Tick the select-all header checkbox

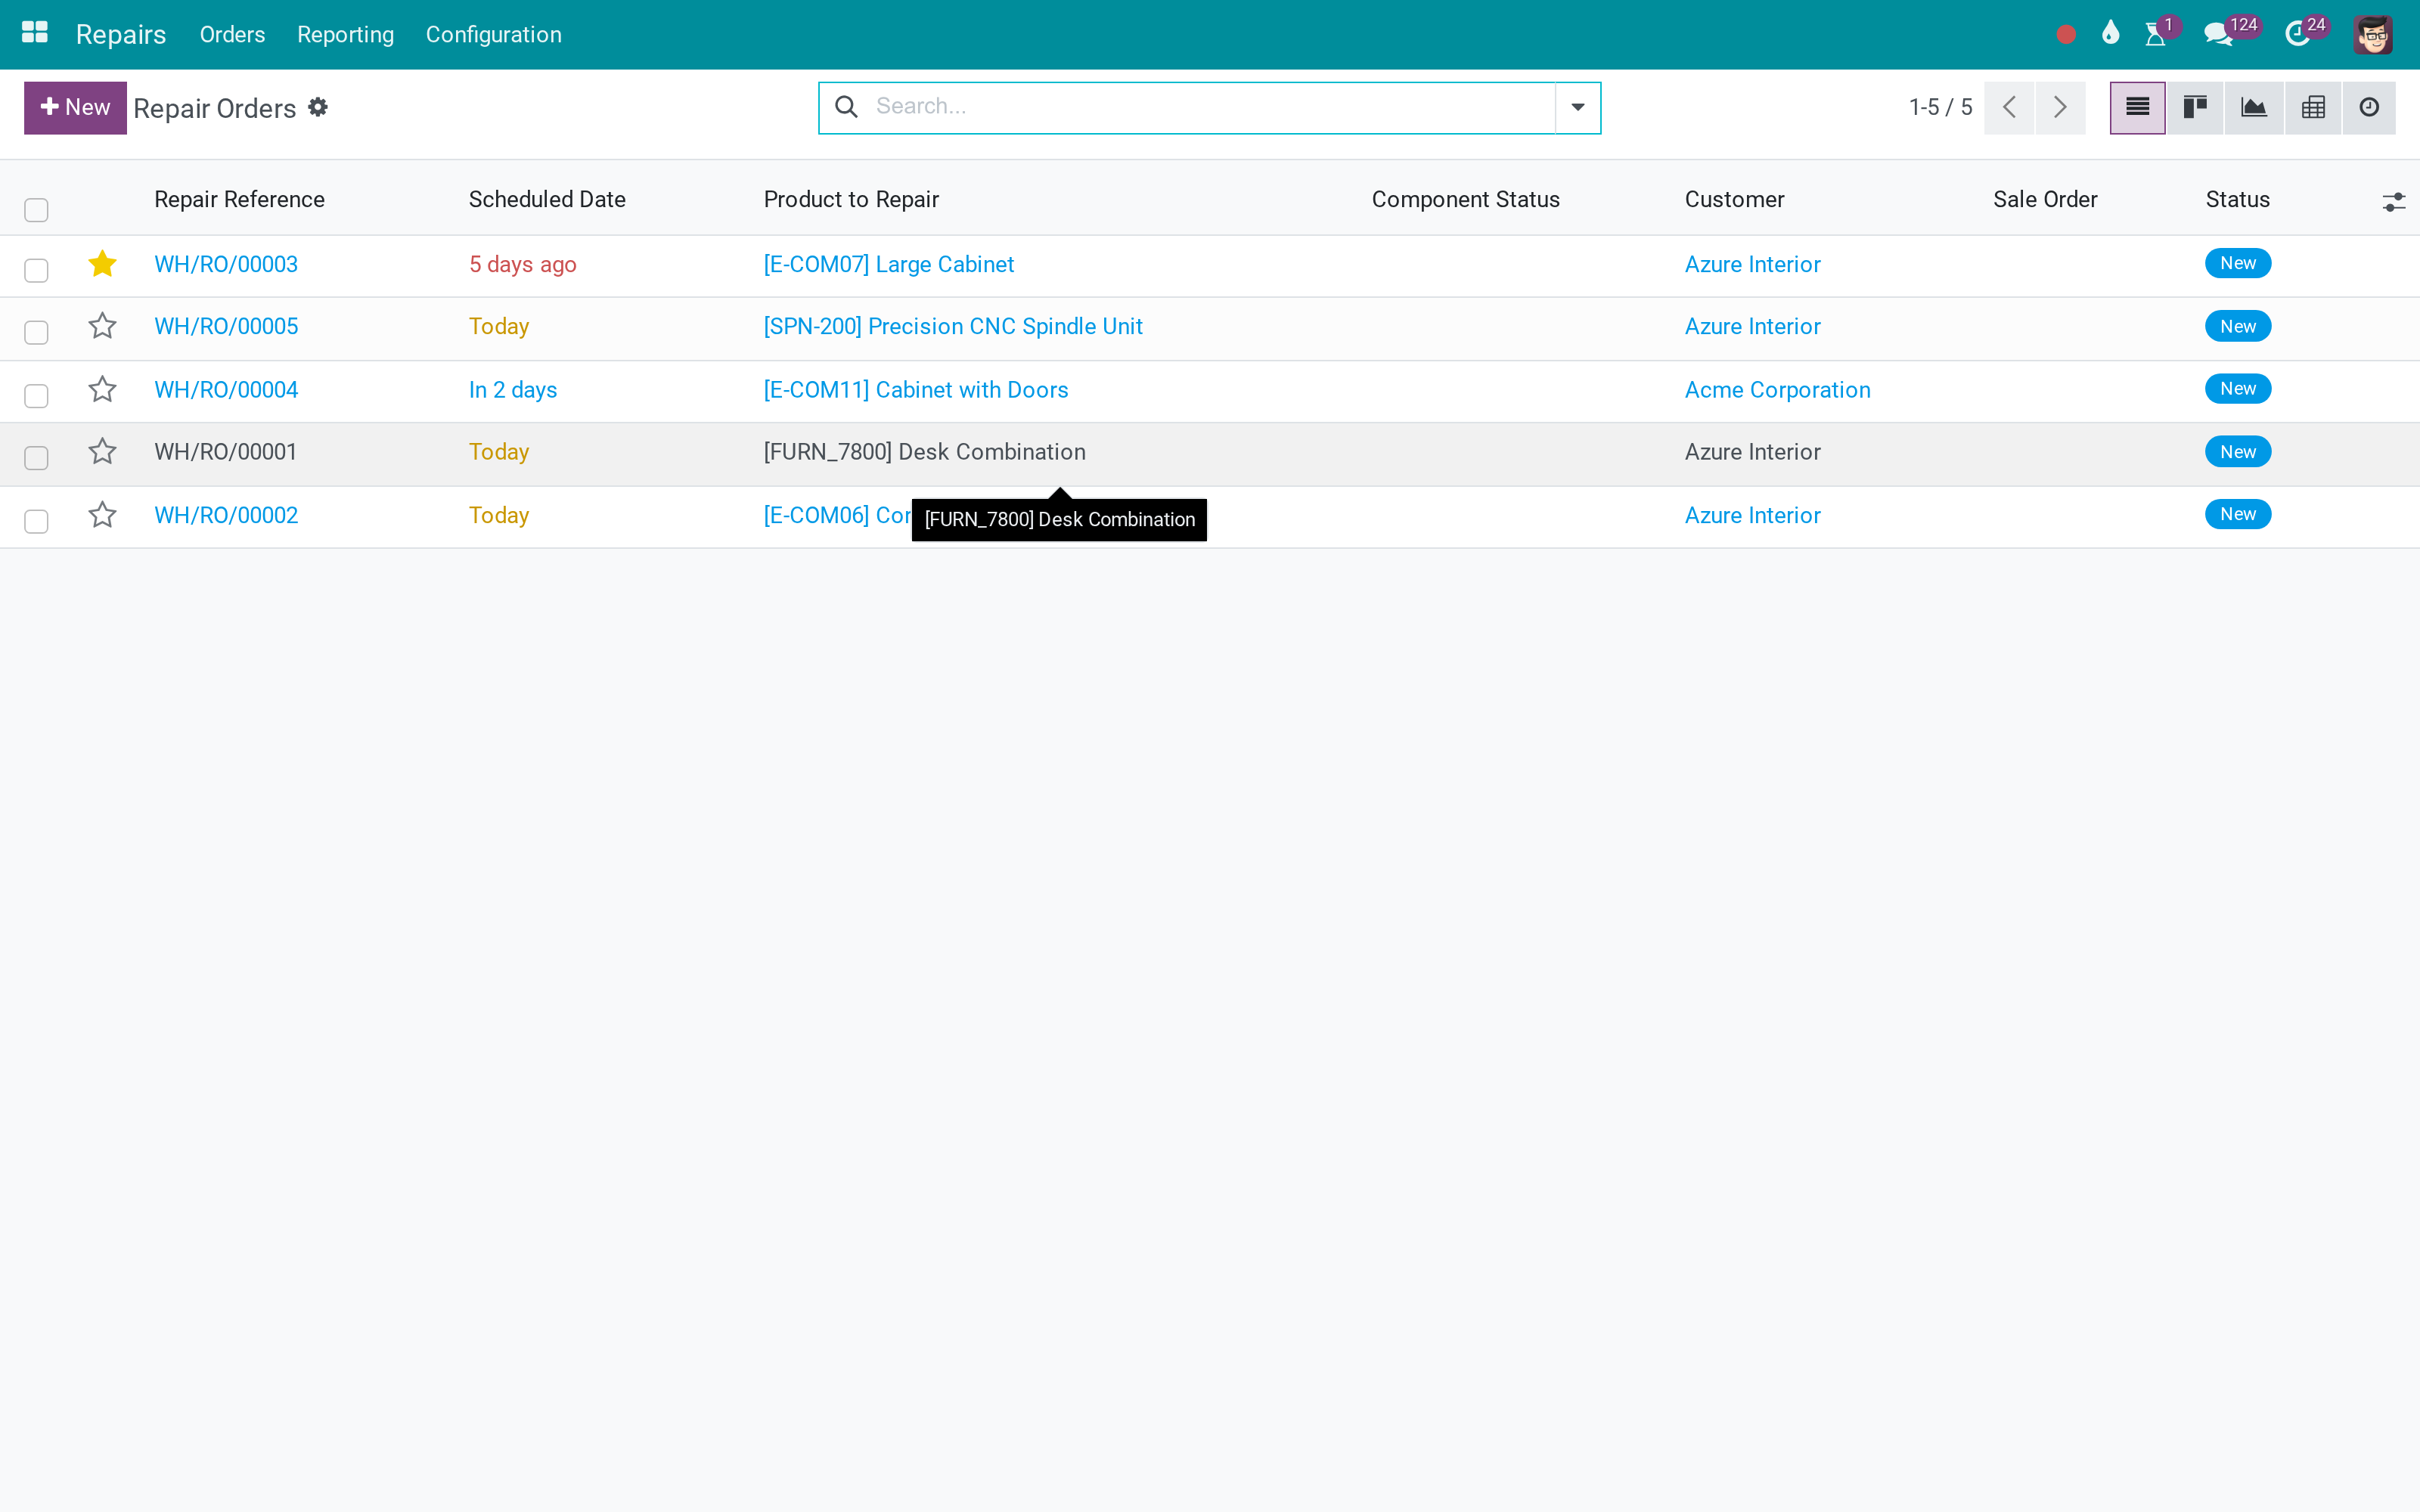36,209
